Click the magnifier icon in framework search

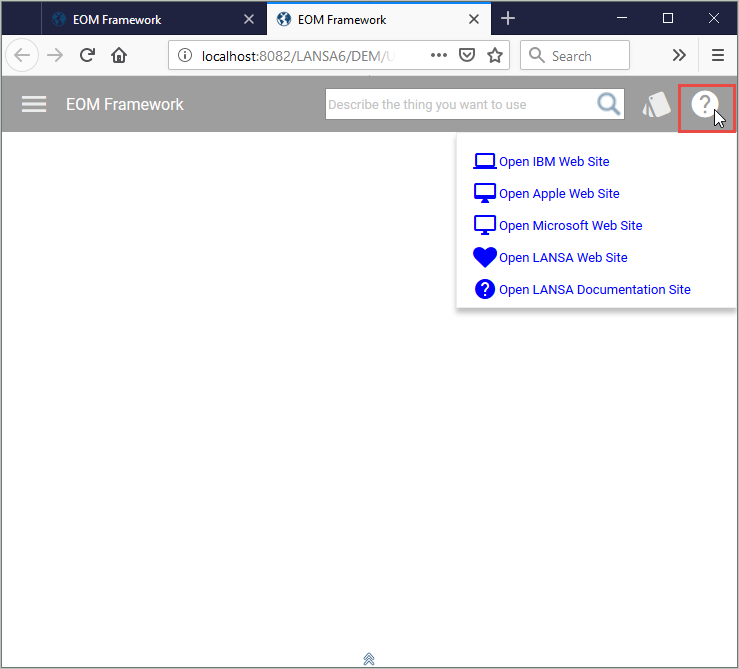tap(608, 104)
